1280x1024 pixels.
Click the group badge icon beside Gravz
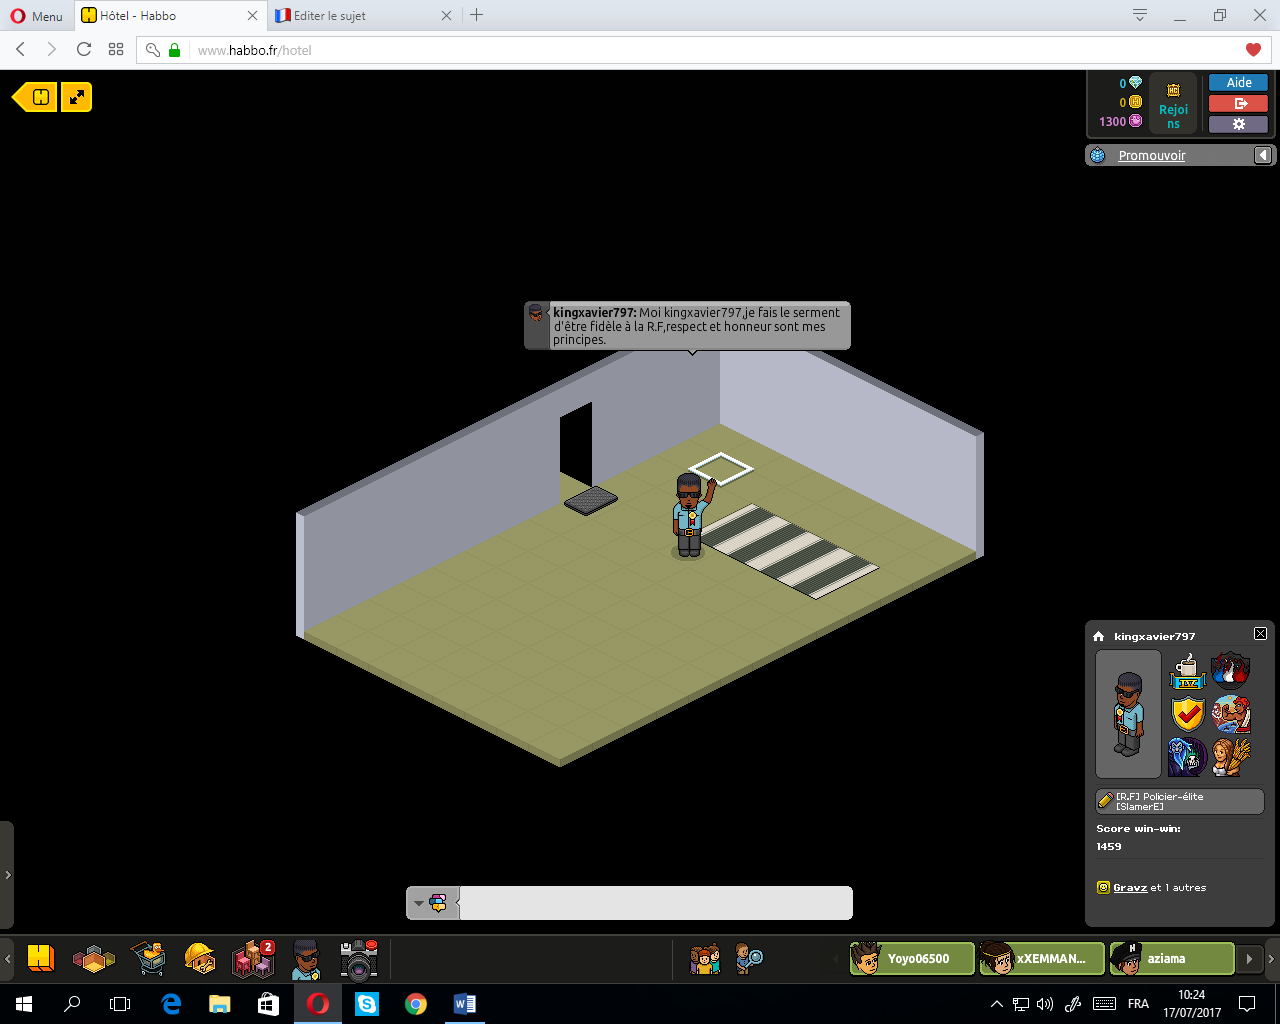1103,887
